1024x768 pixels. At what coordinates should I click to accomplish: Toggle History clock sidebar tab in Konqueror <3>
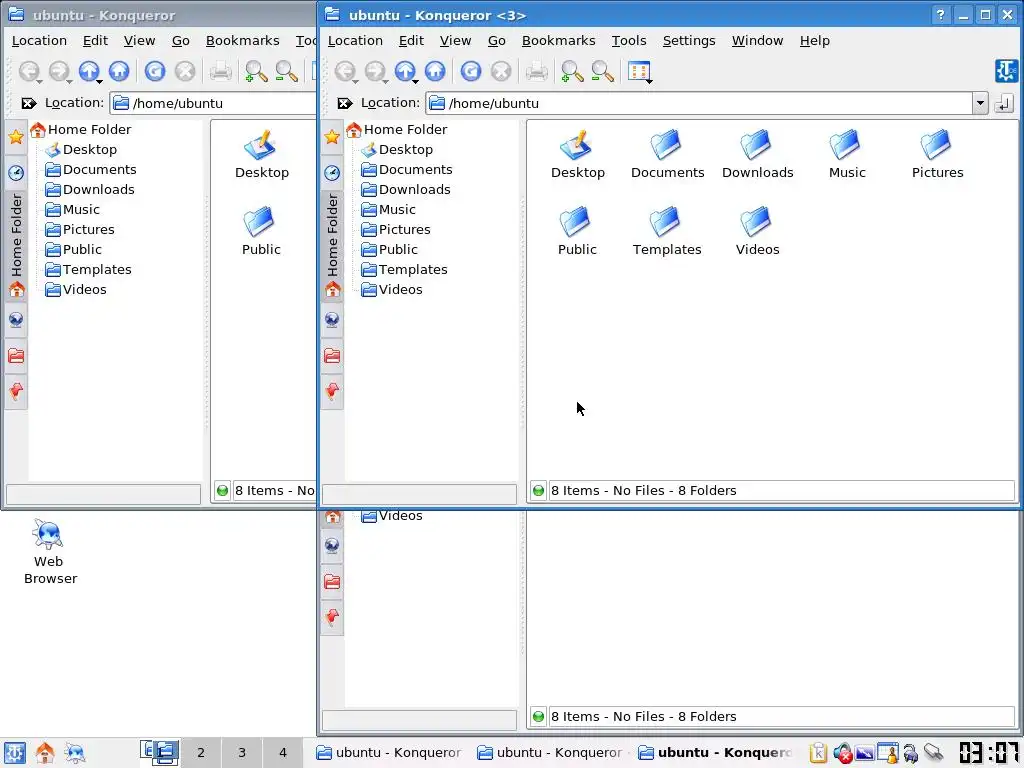pyautogui.click(x=332, y=173)
